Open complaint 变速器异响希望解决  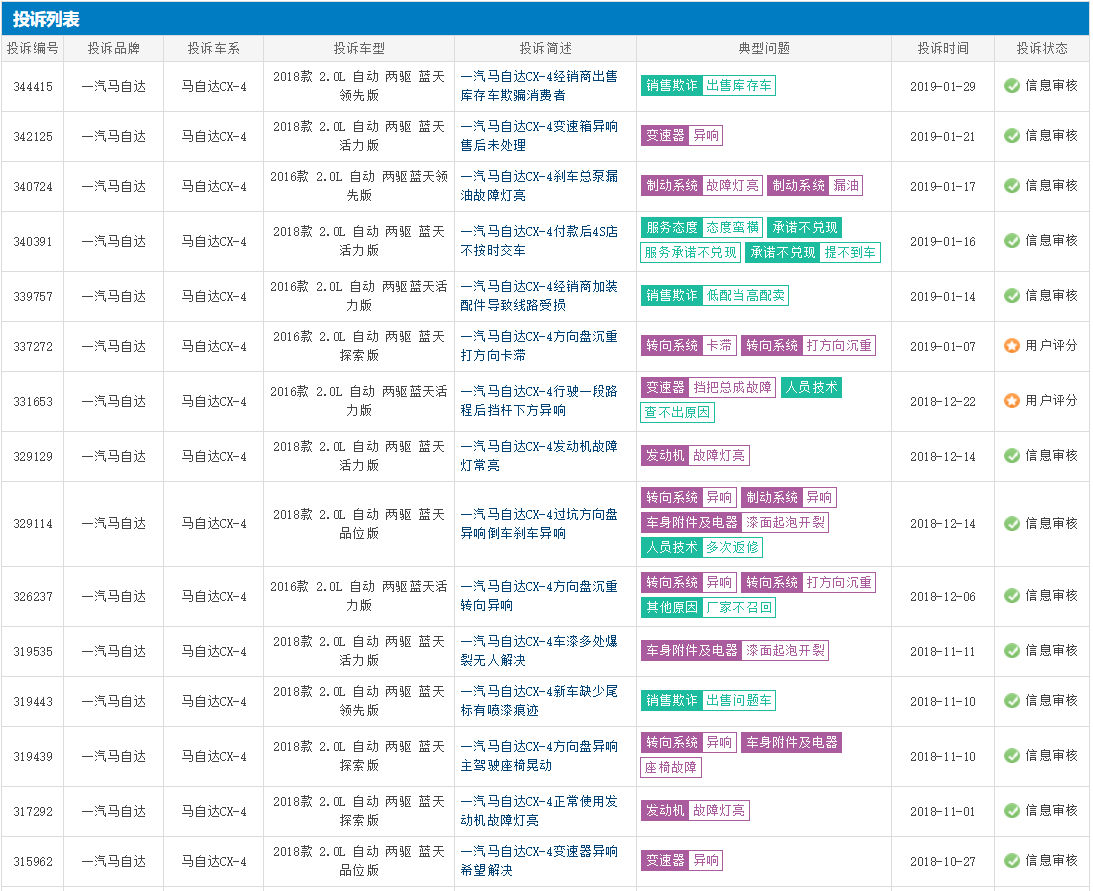click(539, 861)
